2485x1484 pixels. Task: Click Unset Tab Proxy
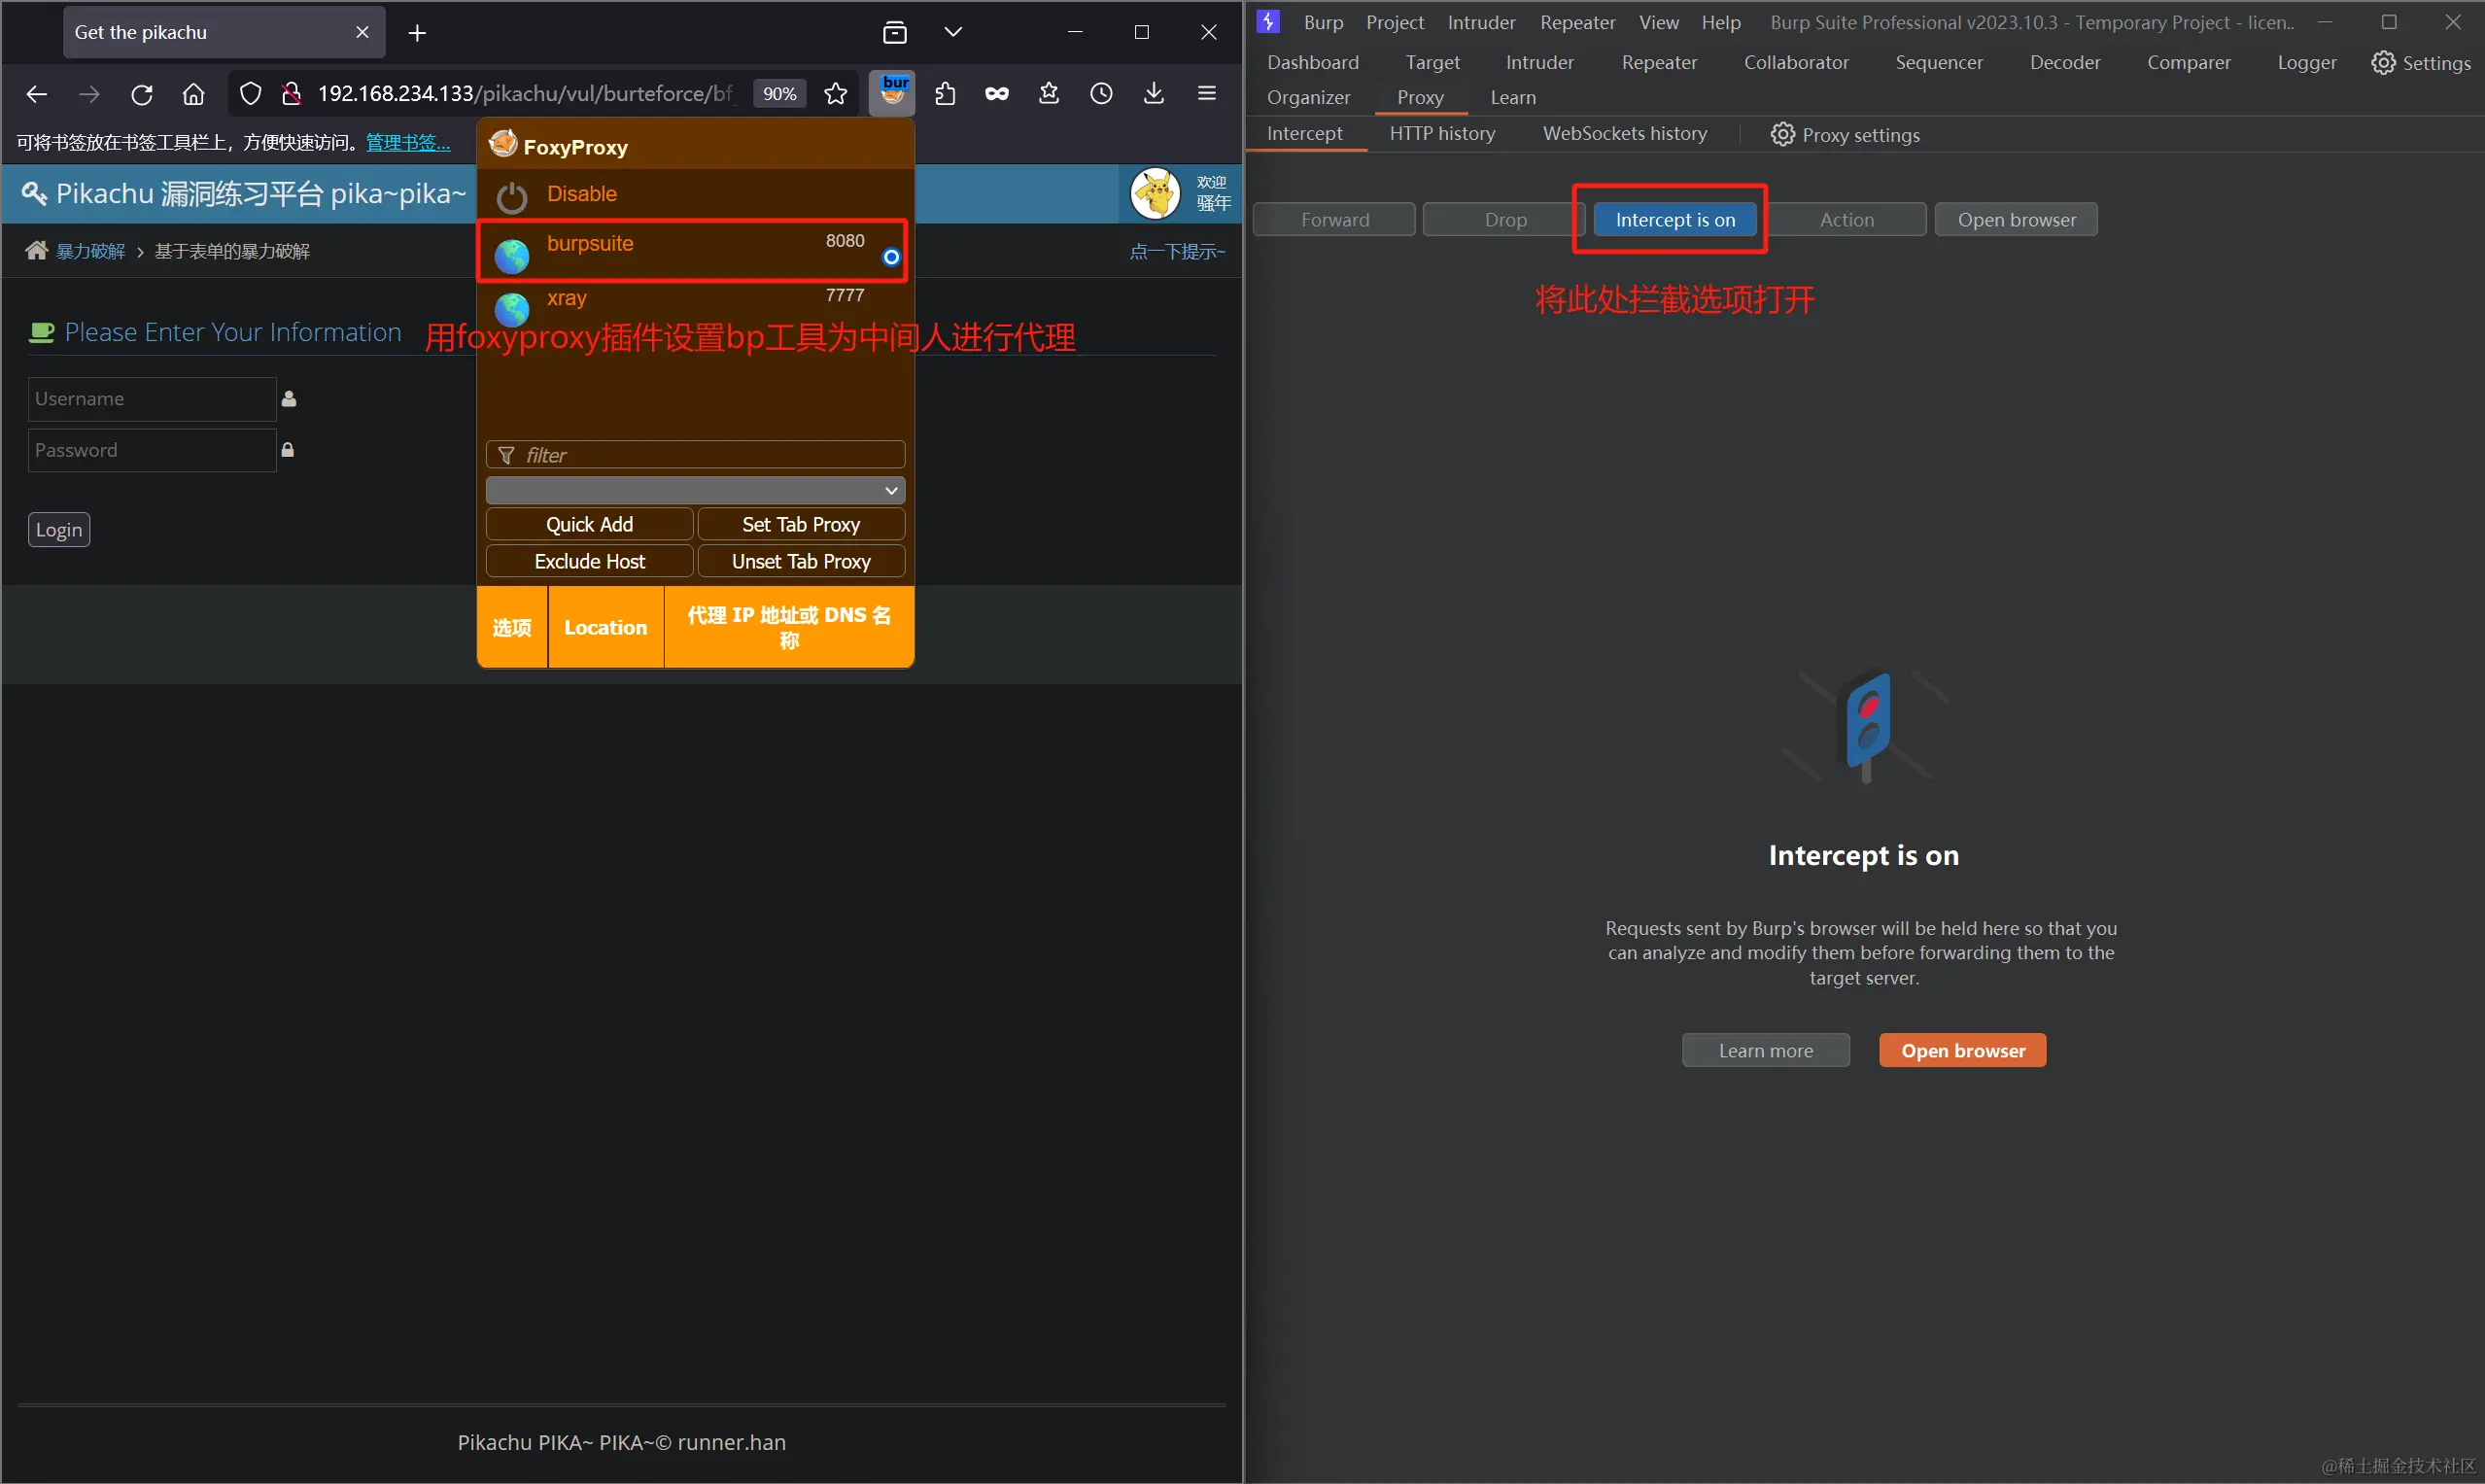pyautogui.click(x=801, y=562)
